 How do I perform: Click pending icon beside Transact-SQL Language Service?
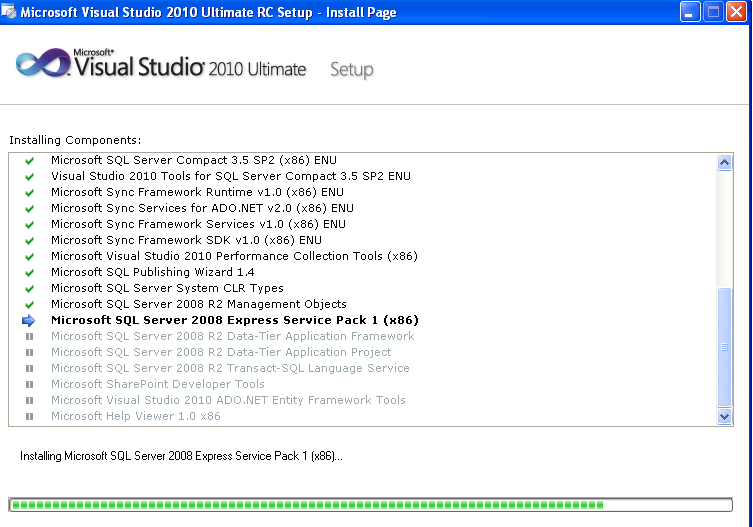tap(29, 368)
